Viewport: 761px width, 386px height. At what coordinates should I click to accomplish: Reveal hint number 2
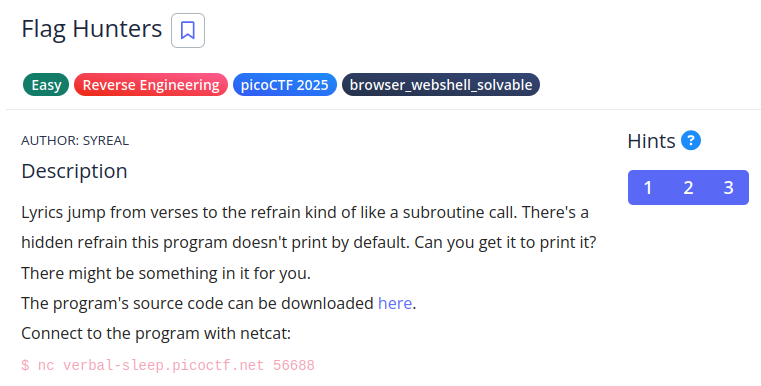(x=688, y=187)
